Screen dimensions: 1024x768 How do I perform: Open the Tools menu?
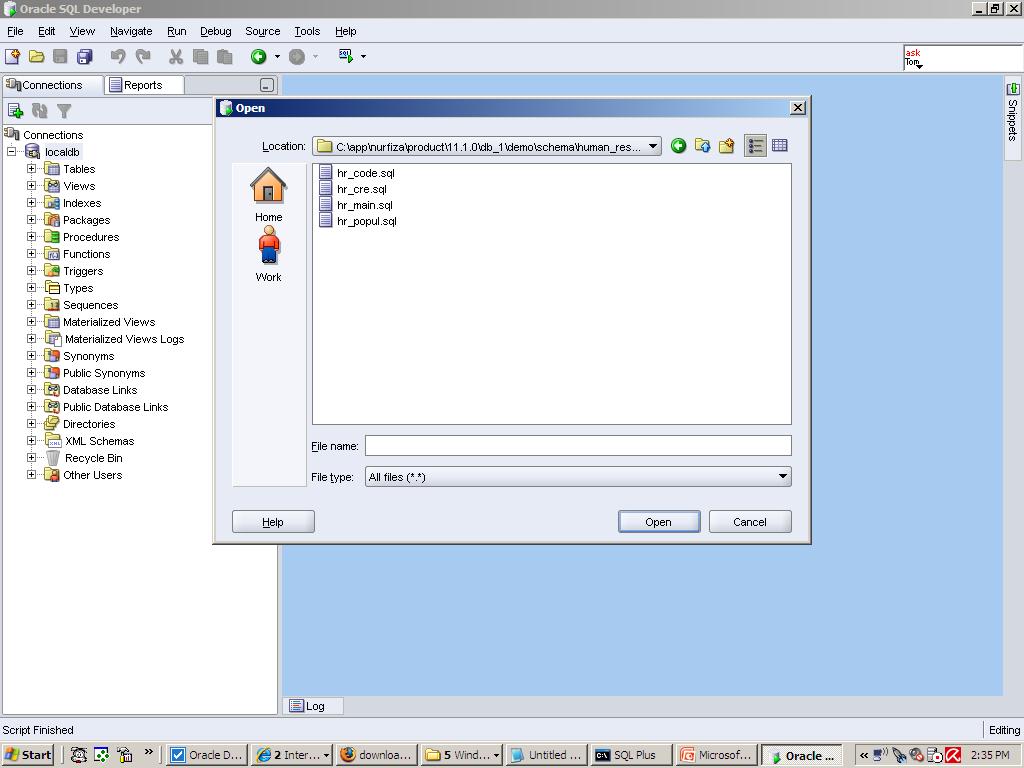click(306, 31)
